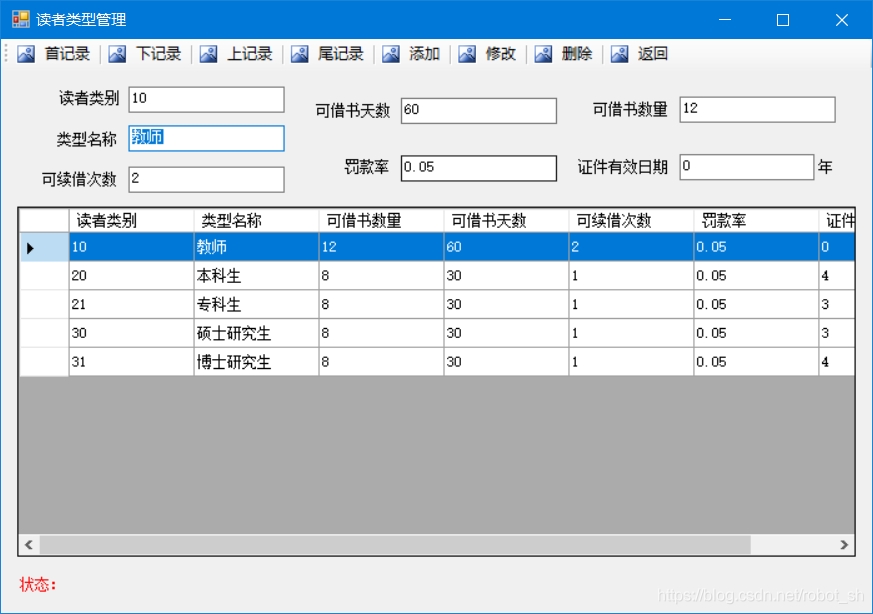
Task: Click reader category cell 20
Action: coord(131,276)
